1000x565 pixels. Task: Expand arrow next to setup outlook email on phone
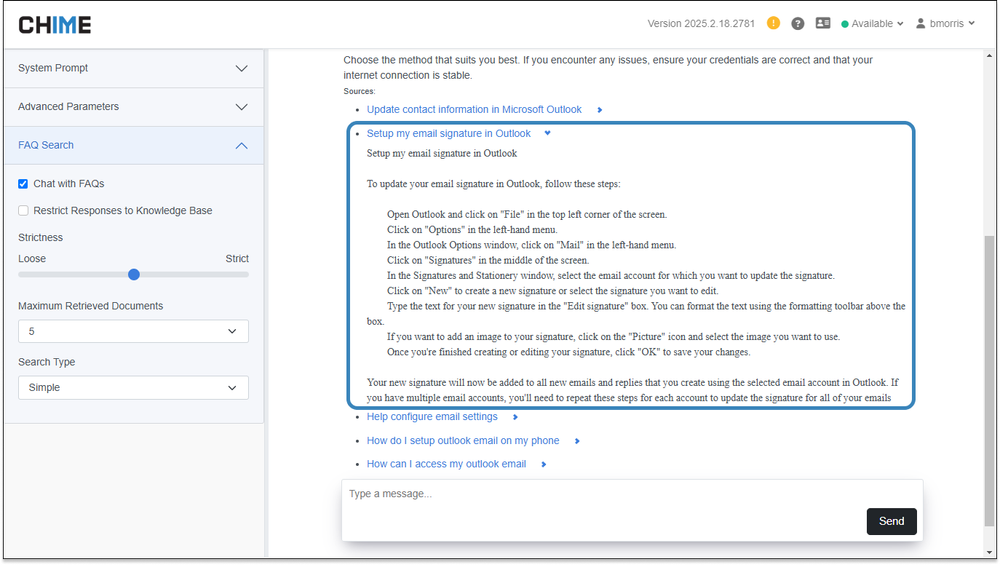(x=577, y=441)
